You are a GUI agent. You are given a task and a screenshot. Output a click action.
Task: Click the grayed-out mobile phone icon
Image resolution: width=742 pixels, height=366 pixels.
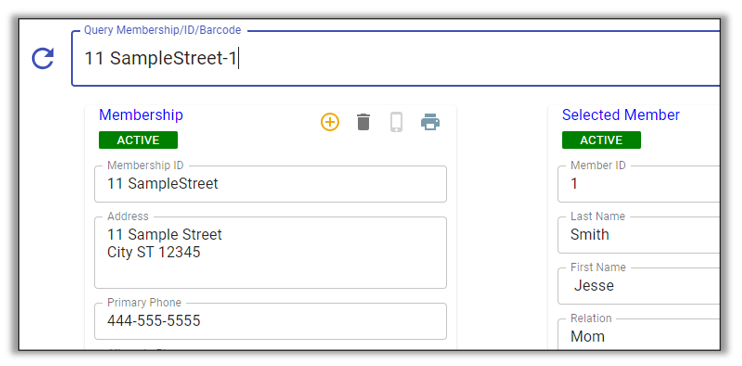396,122
